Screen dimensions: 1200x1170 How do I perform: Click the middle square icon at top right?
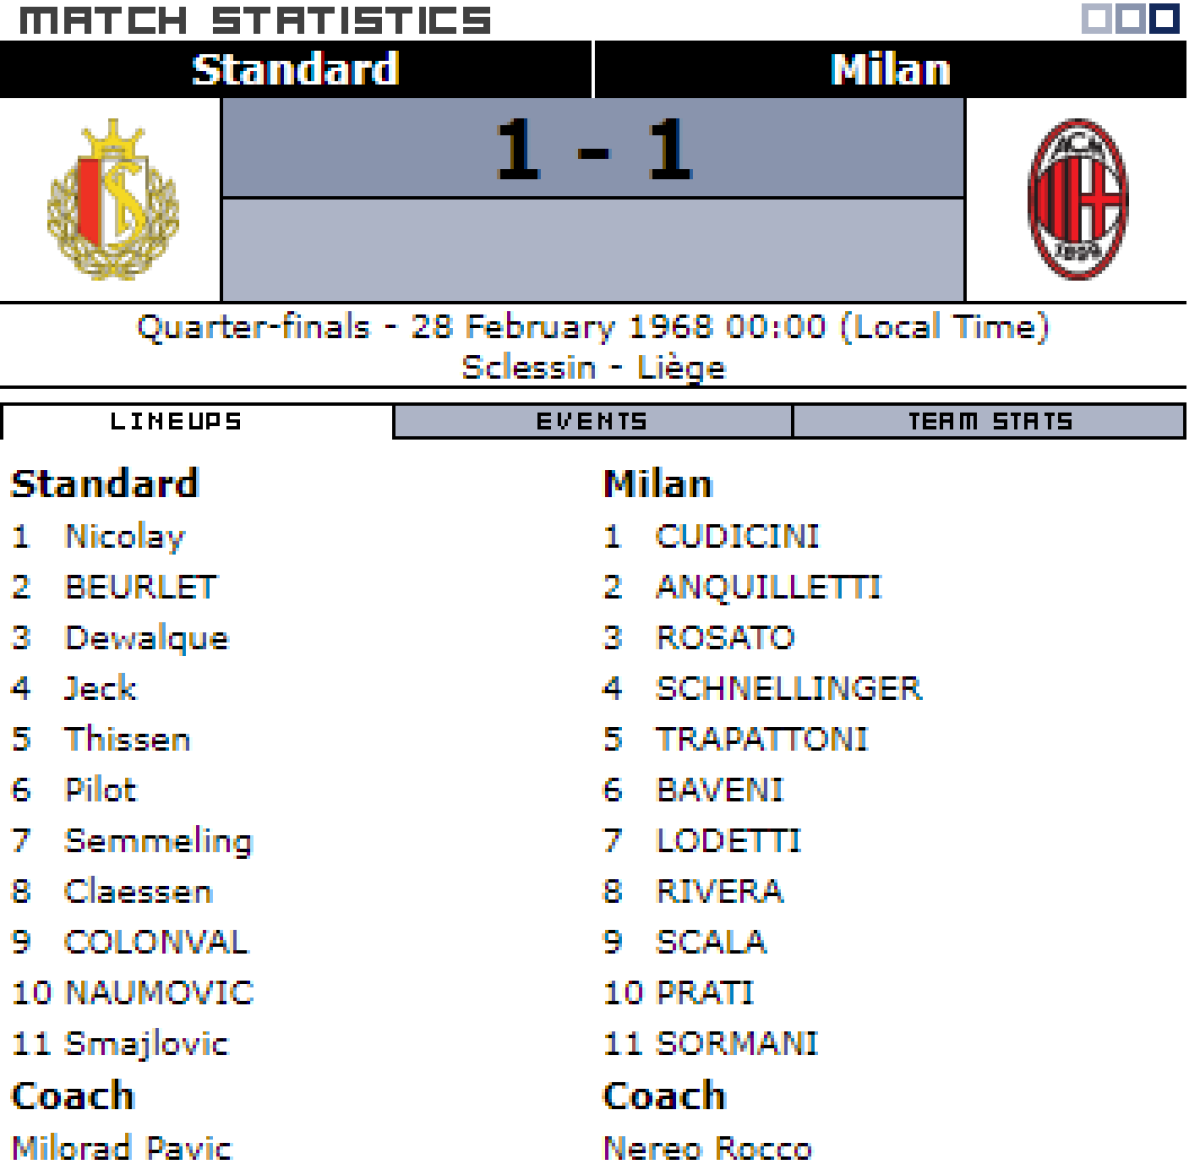tap(1130, 19)
